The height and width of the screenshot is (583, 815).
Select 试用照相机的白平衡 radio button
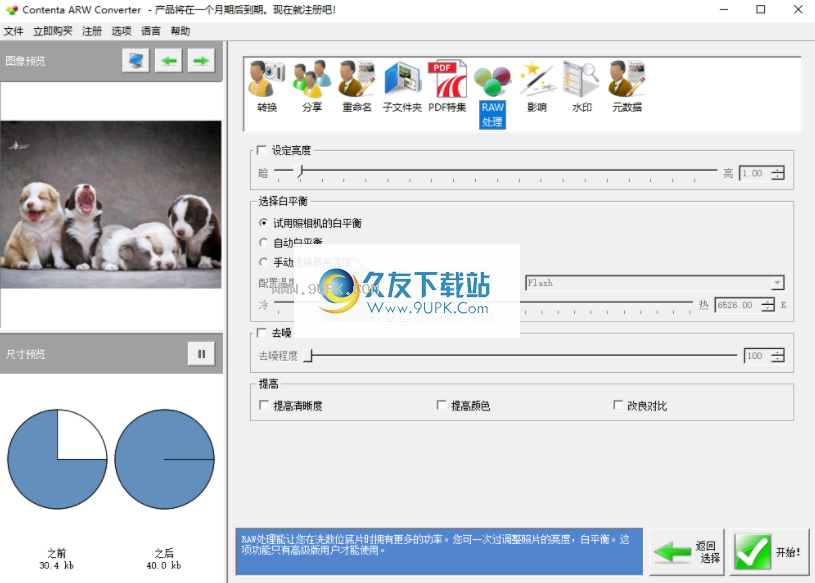(x=264, y=223)
